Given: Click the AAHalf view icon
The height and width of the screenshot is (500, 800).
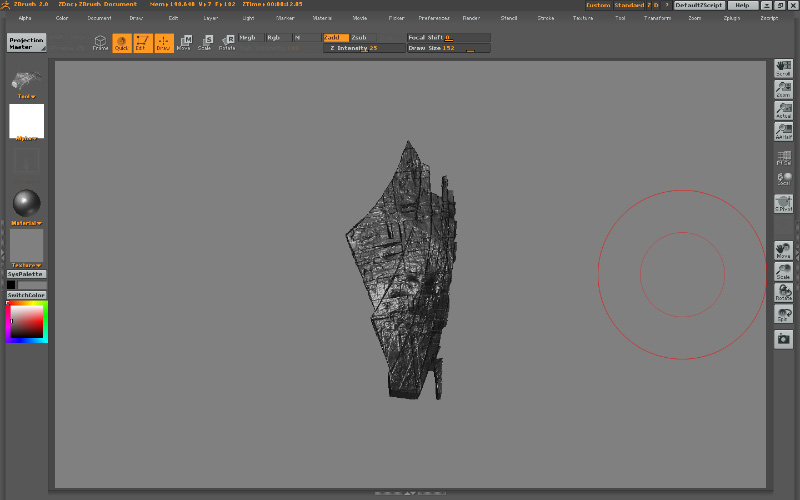Looking at the screenshot, I should point(784,131).
